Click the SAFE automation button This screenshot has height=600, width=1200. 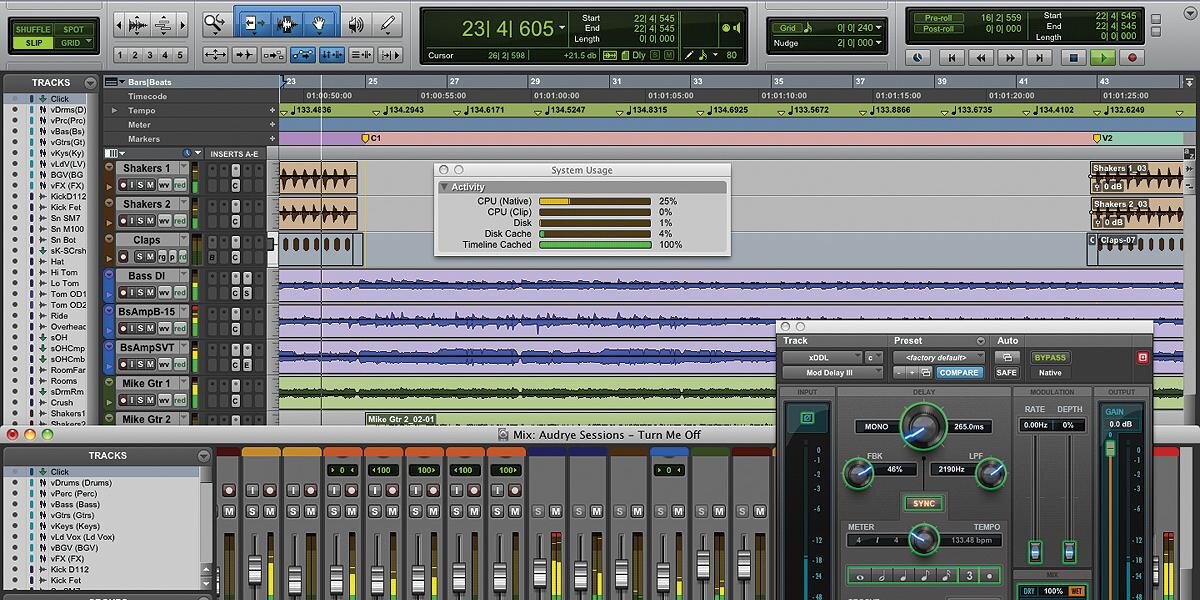pos(1007,373)
